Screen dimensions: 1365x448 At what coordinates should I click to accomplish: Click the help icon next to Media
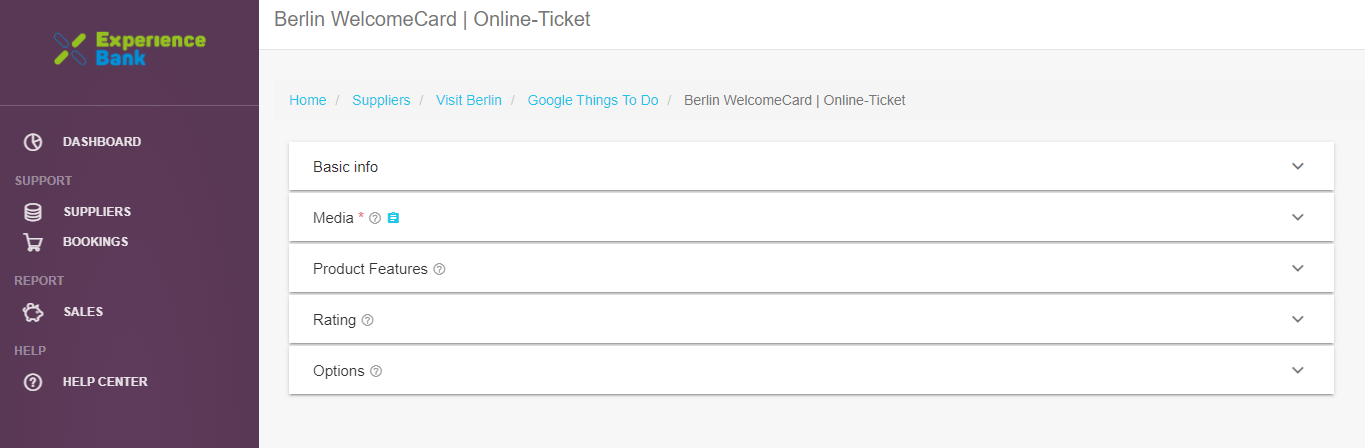click(375, 218)
